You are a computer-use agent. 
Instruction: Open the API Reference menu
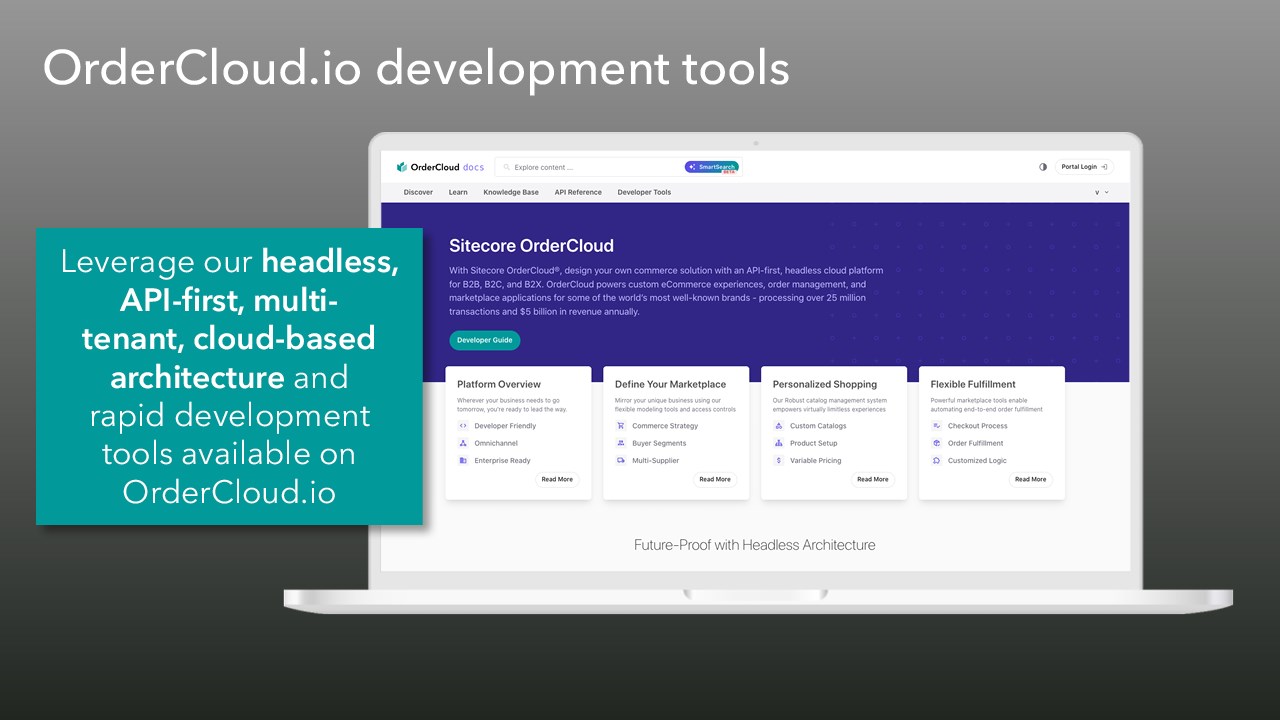click(578, 192)
